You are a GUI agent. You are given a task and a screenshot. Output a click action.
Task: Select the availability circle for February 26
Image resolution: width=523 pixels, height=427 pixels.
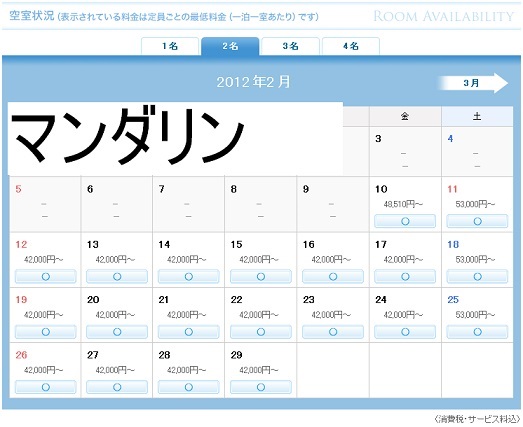(46, 387)
